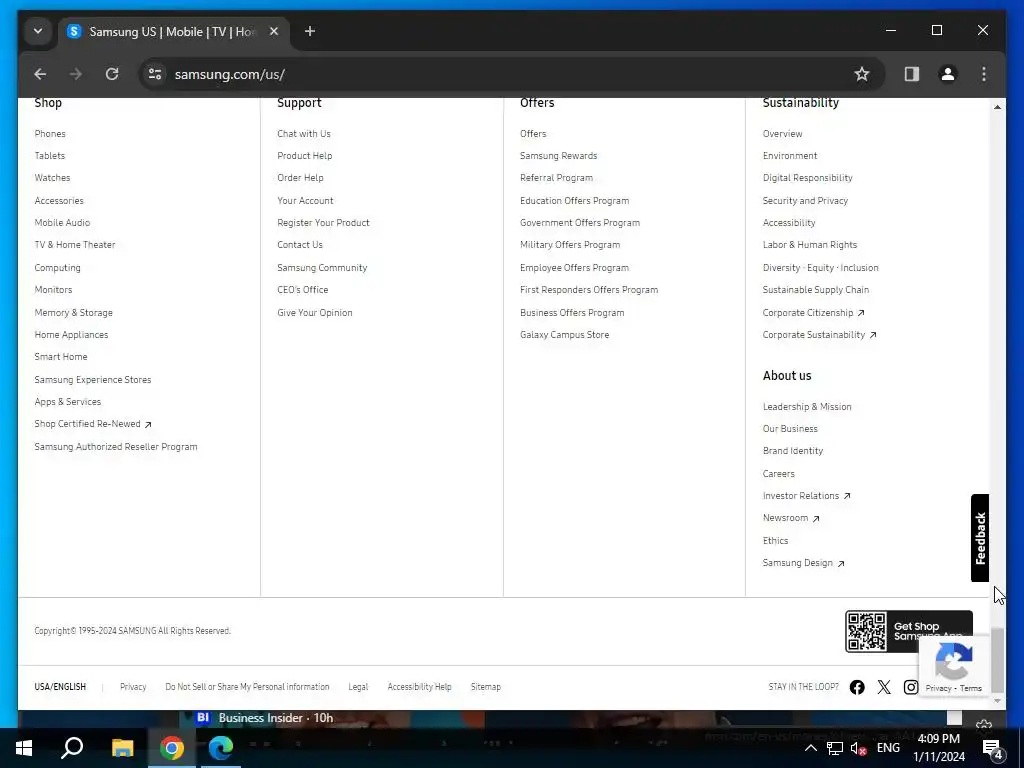Screen dimensions: 1024x768
Task: Click Chrome icon in taskbar
Action: click(172, 748)
